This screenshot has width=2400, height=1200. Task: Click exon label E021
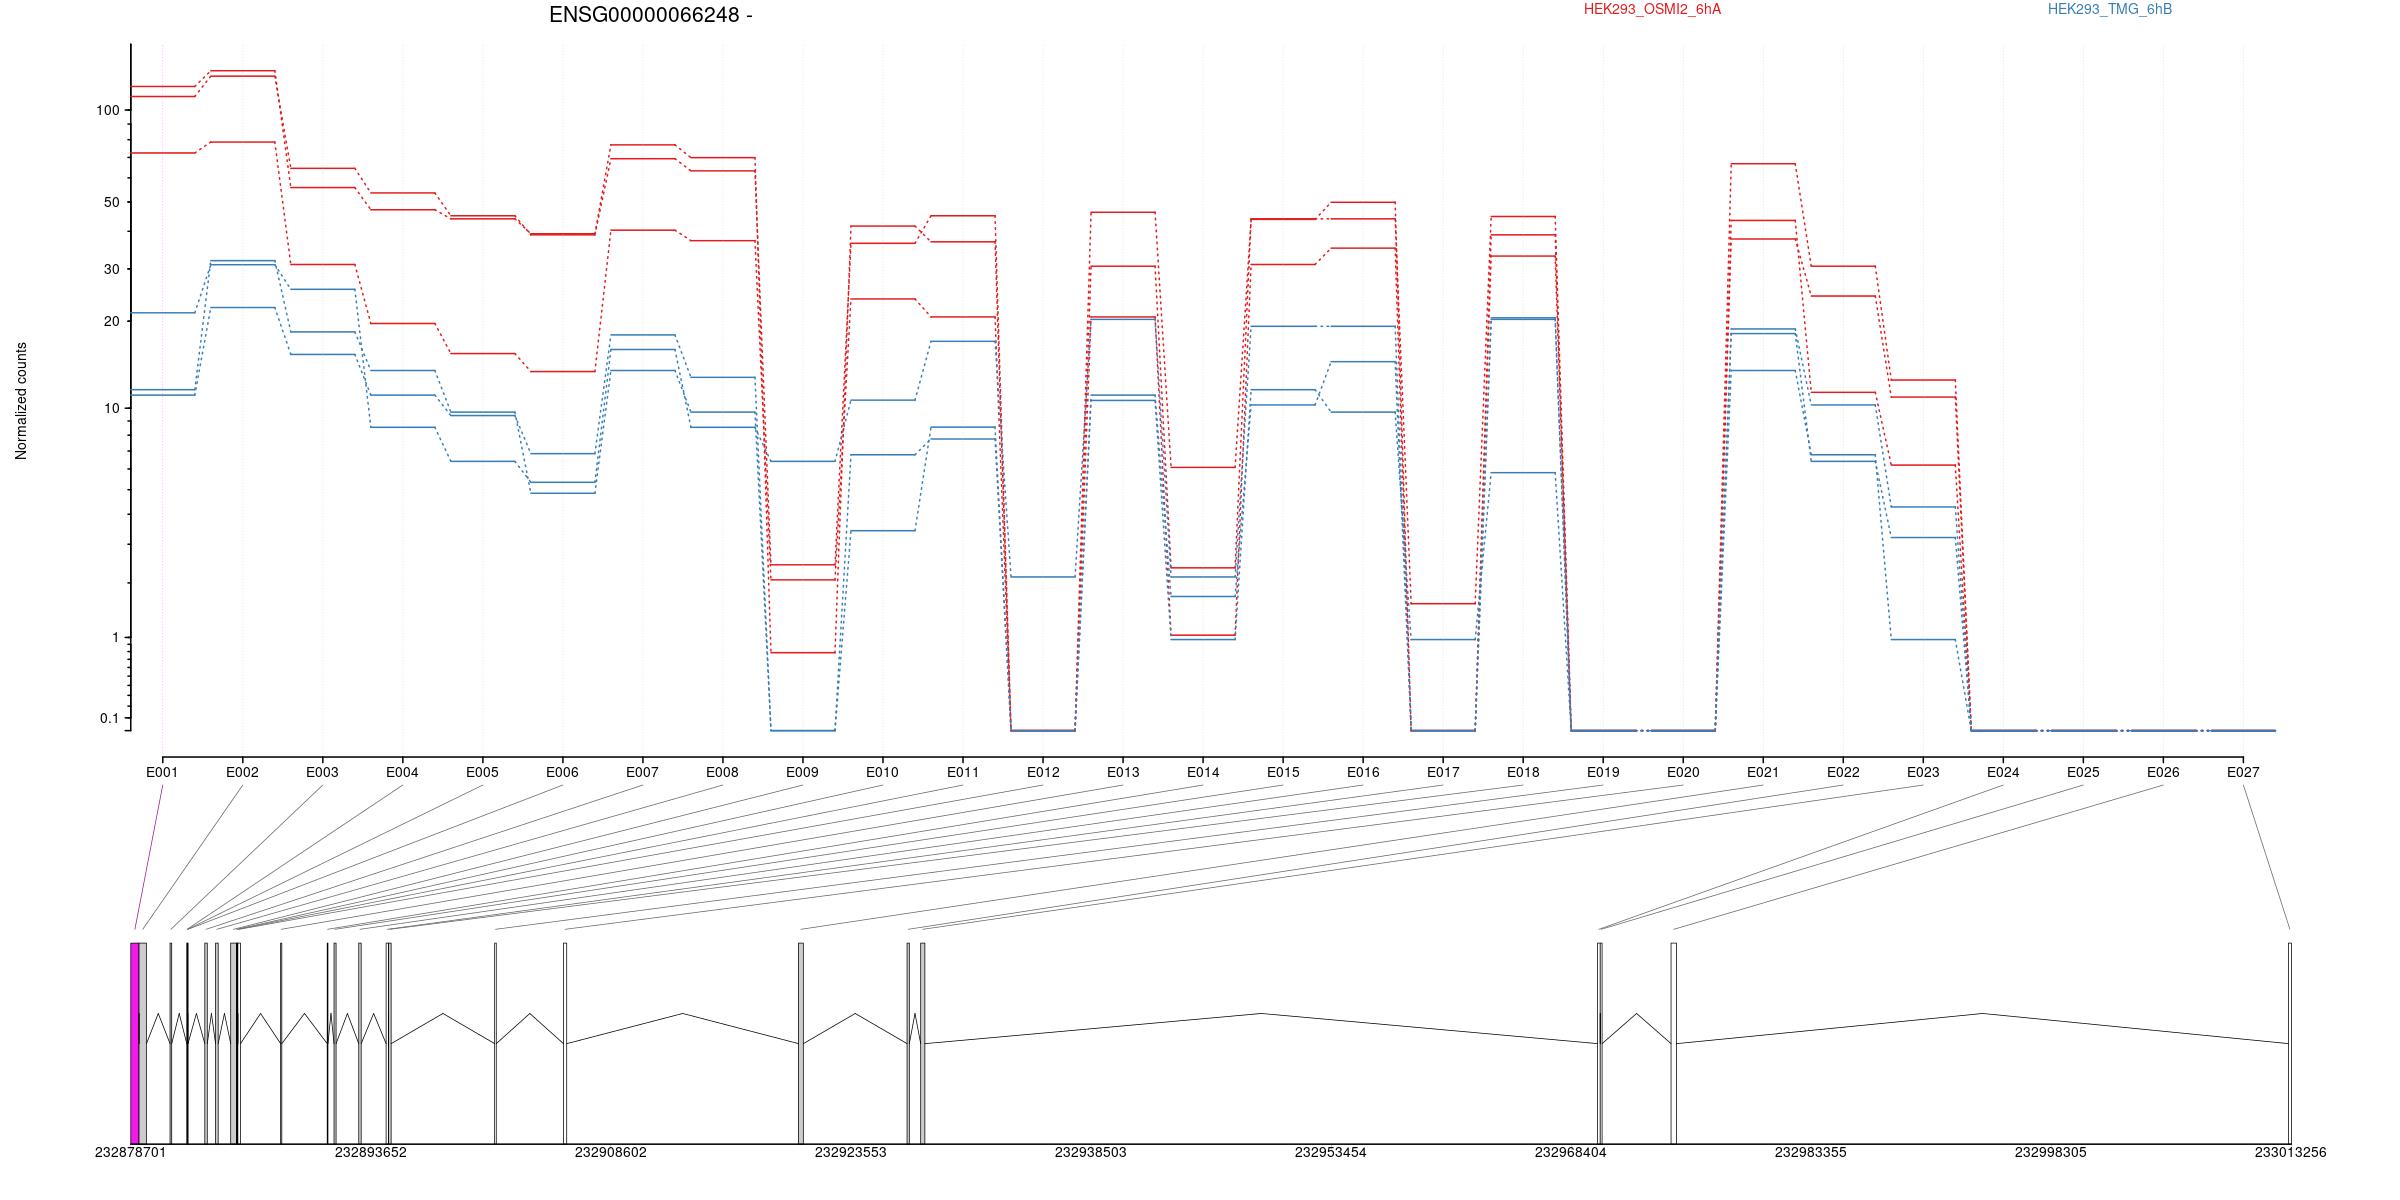coord(1763,772)
